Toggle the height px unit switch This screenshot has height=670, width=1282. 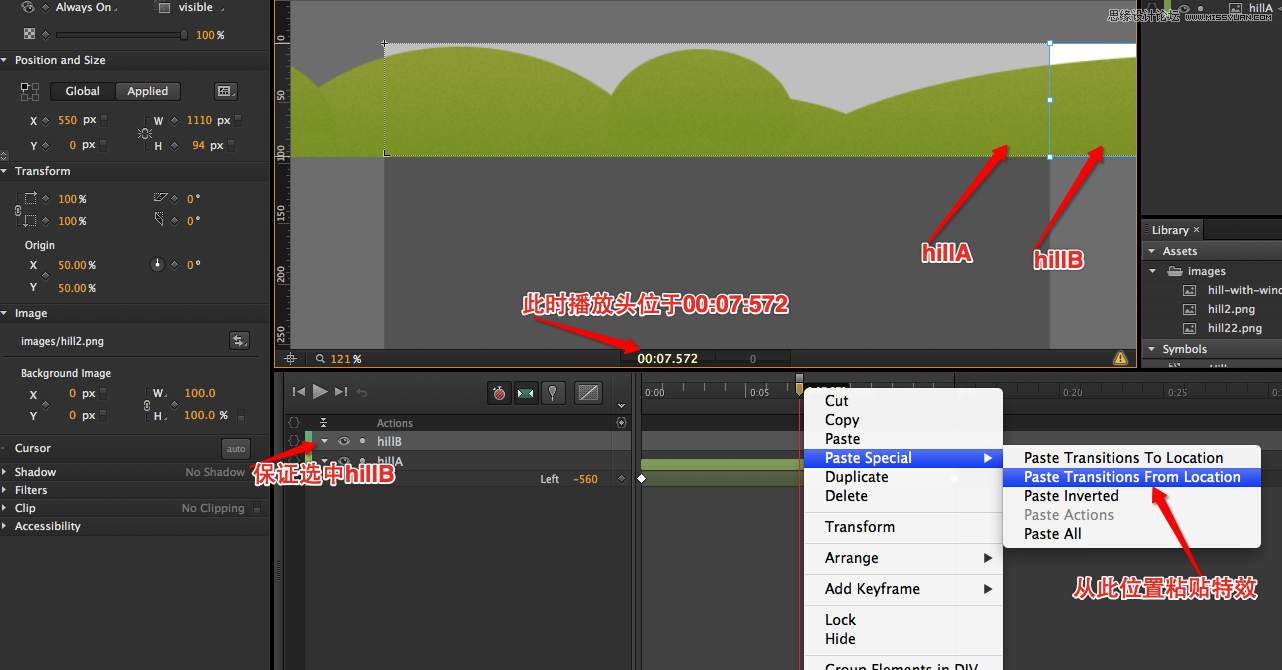tap(231, 145)
